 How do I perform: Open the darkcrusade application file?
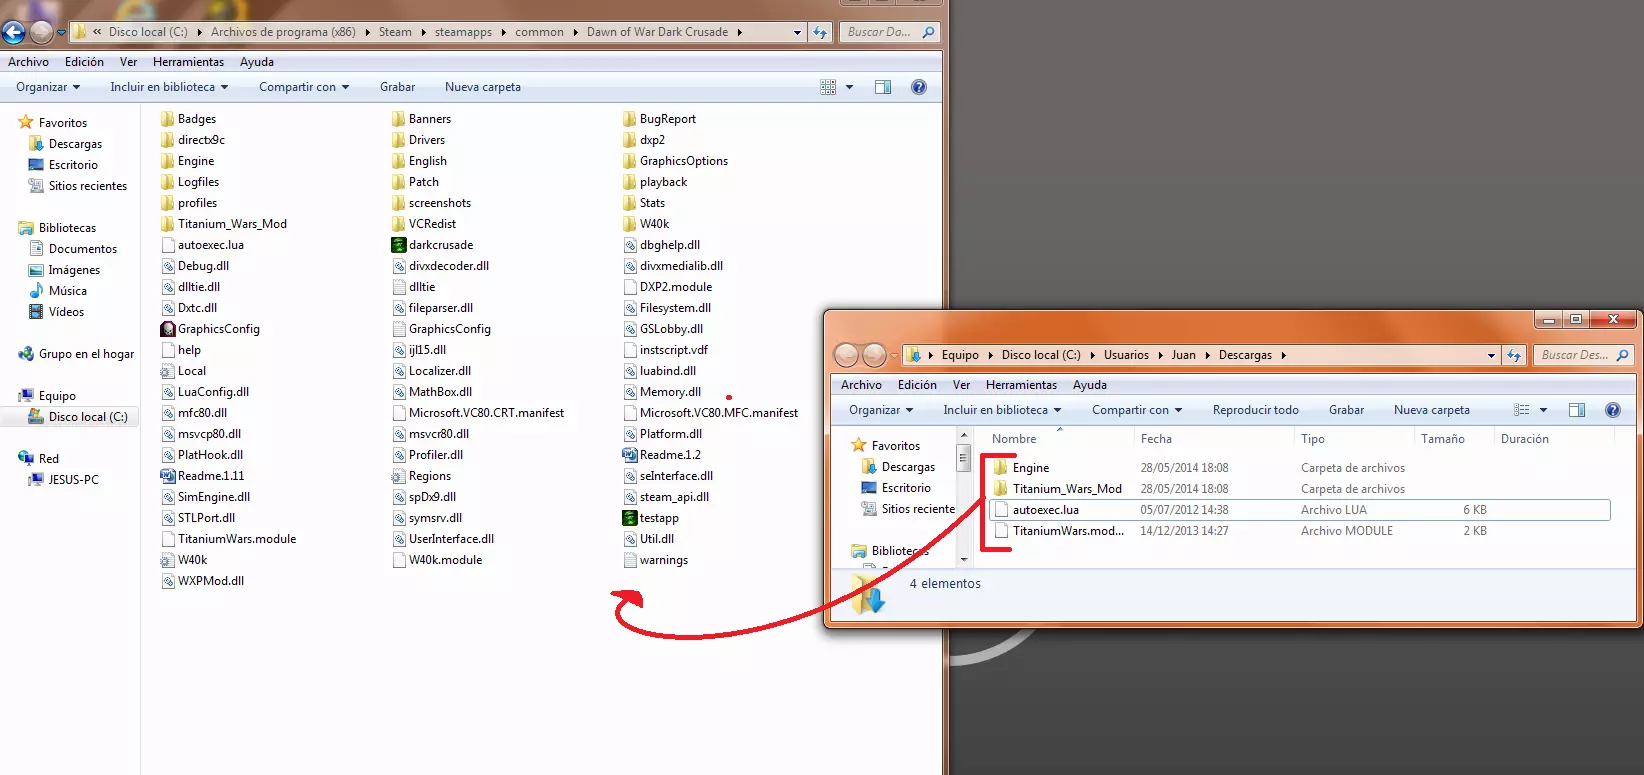tap(431, 245)
